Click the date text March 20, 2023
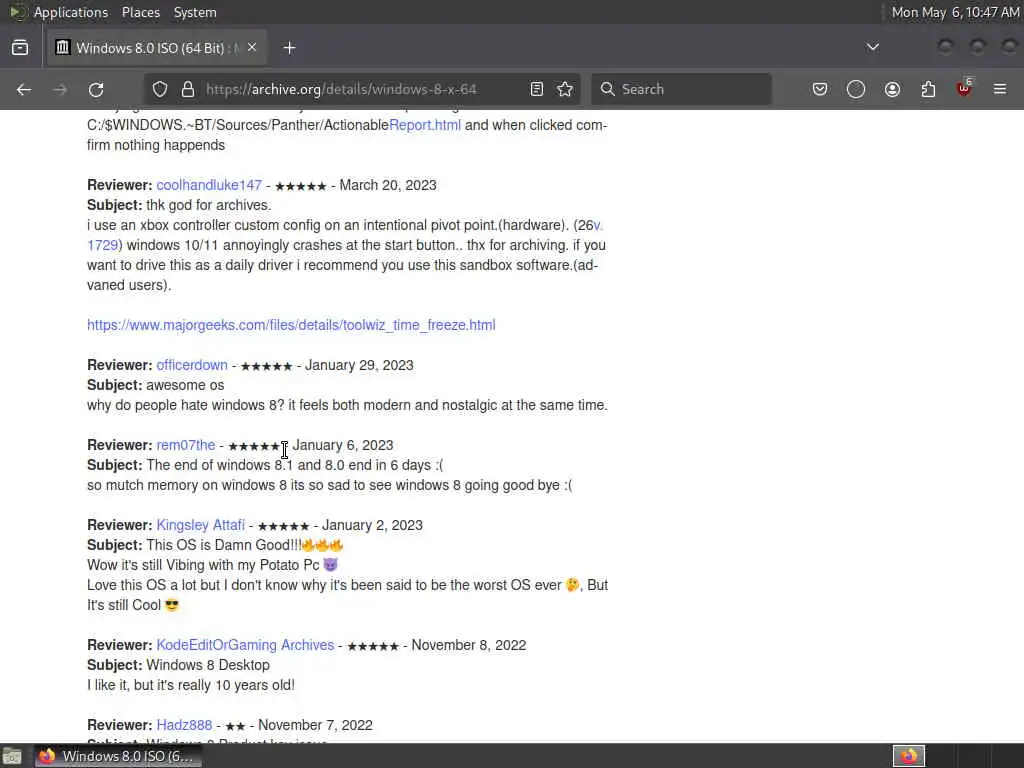Viewport: 1024px width, 768px height. point(388,185)
